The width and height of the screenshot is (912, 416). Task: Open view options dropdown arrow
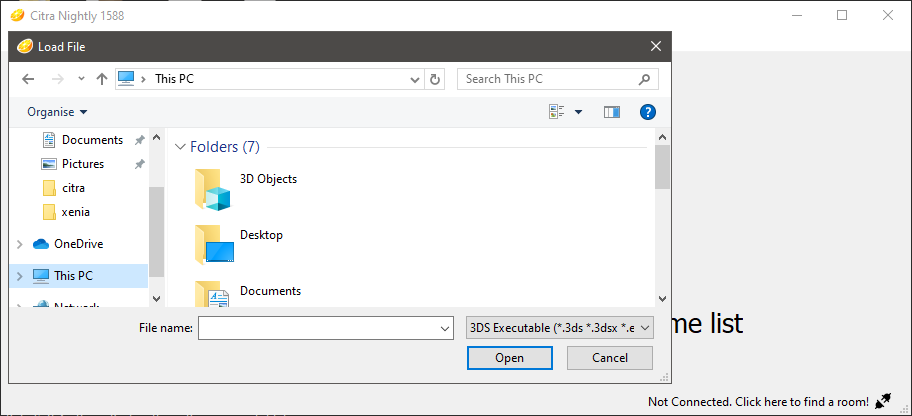[578, 112]
